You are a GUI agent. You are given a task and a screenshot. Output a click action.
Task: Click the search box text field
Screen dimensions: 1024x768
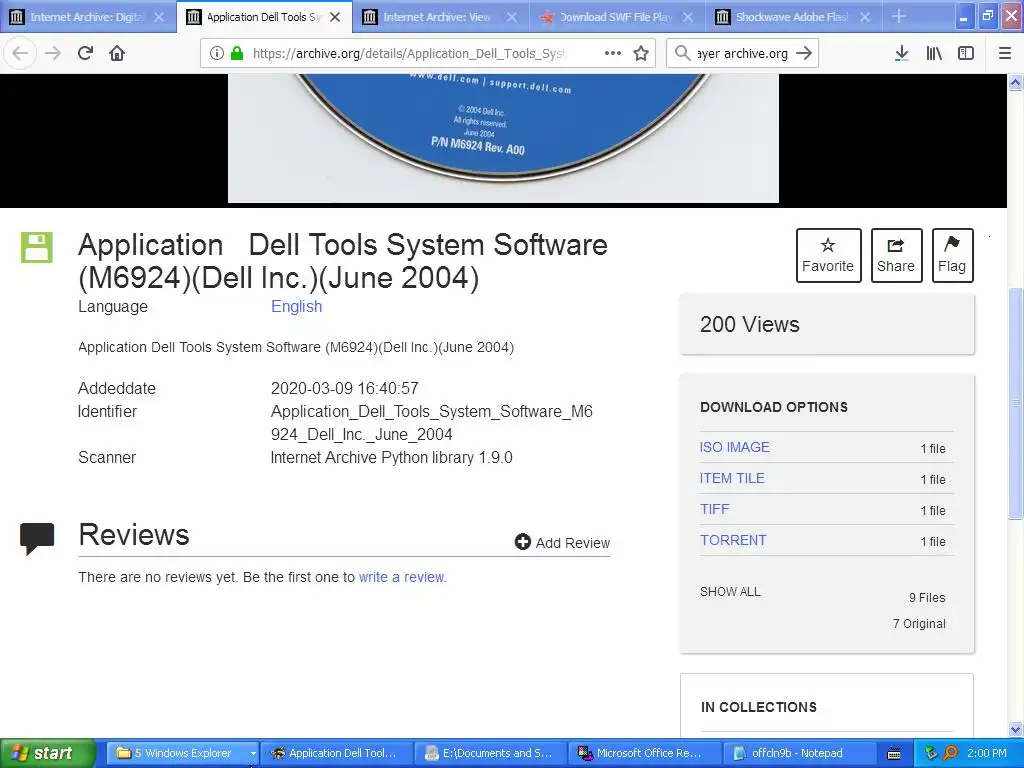[x=742, y=54]
